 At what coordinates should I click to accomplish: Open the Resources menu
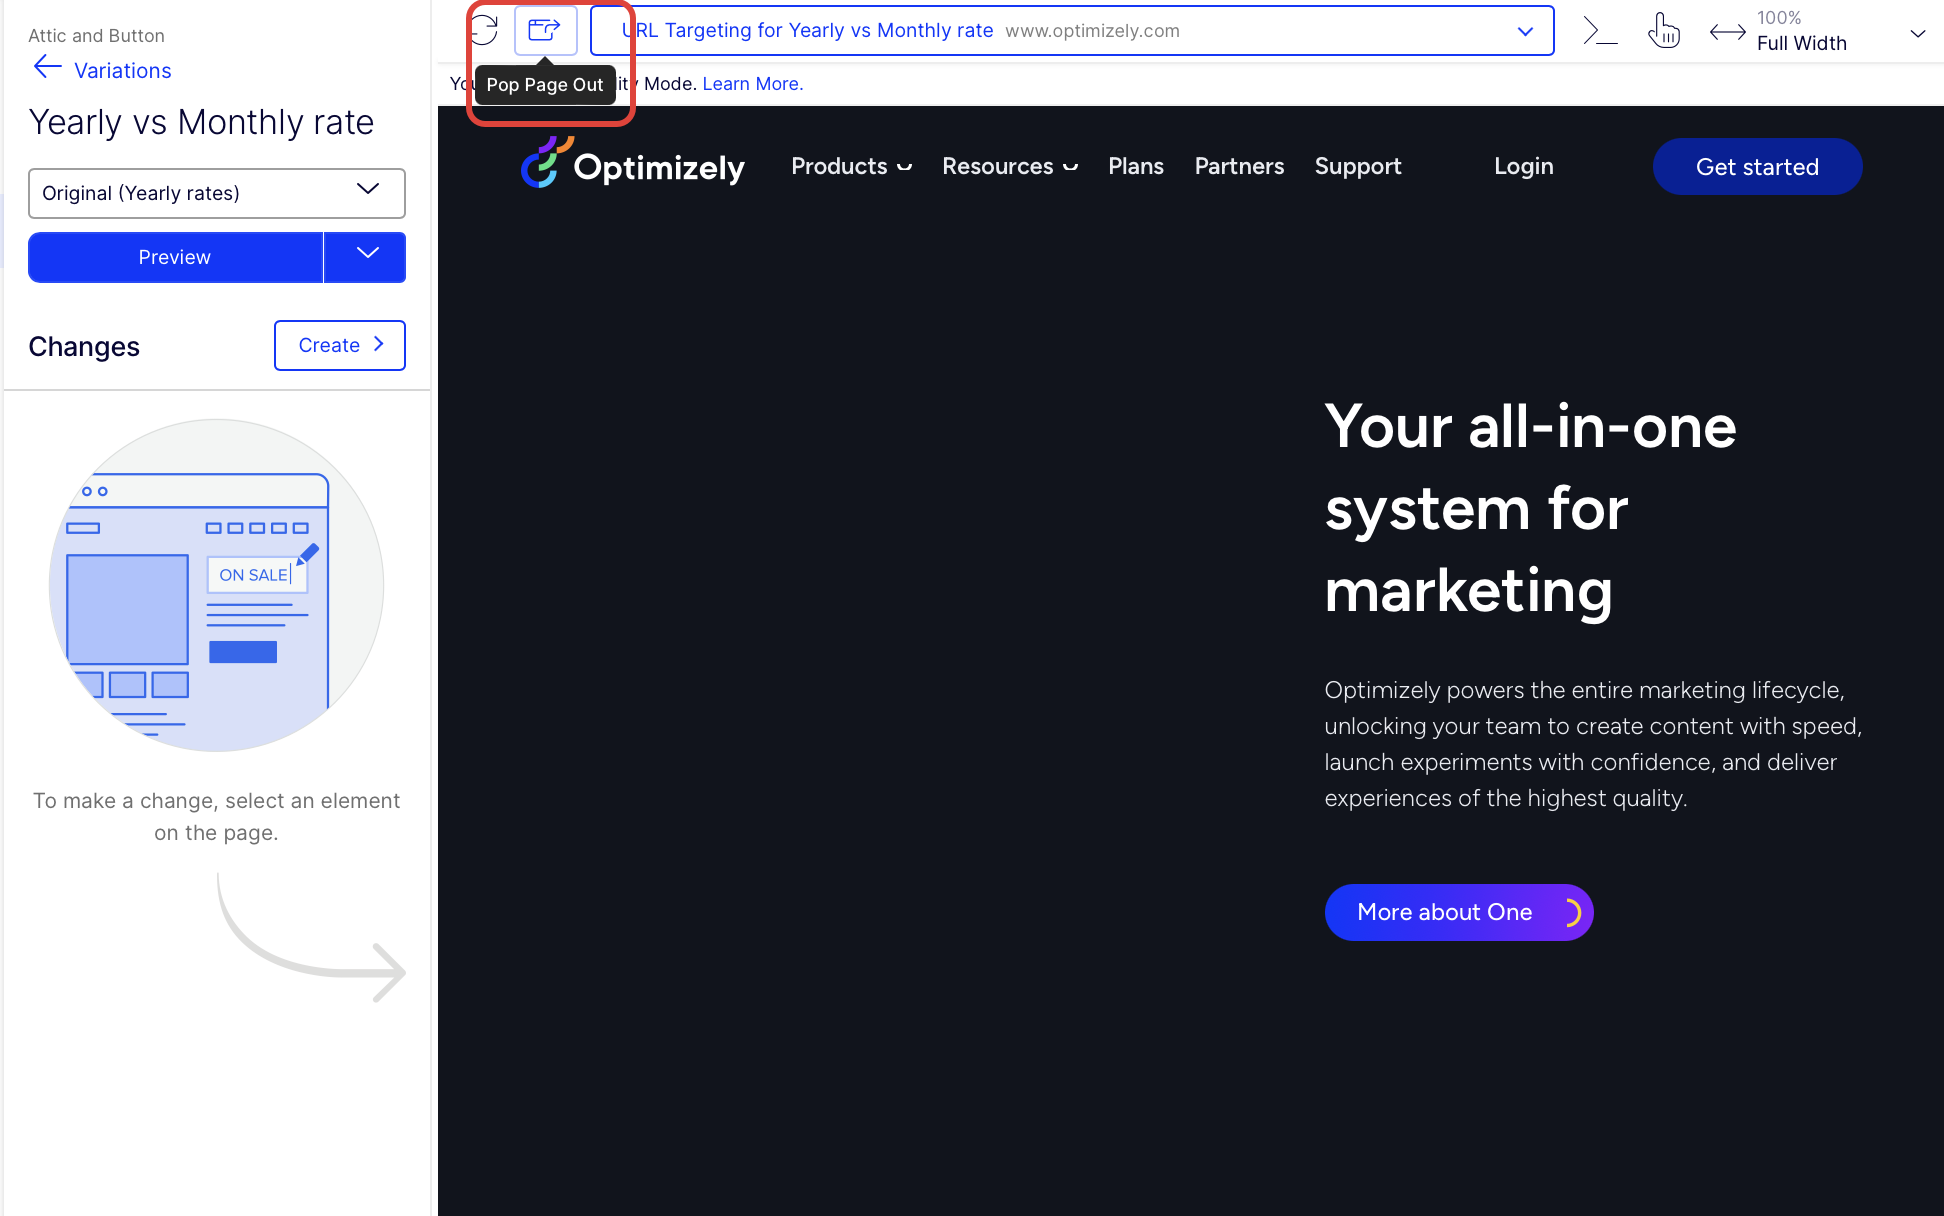(1009, 166)
